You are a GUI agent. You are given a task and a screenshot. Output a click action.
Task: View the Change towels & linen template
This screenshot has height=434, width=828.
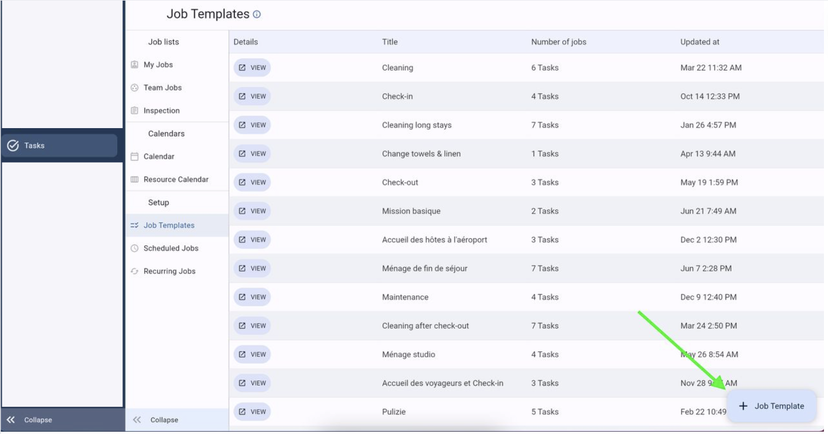(x=252, y=154)
